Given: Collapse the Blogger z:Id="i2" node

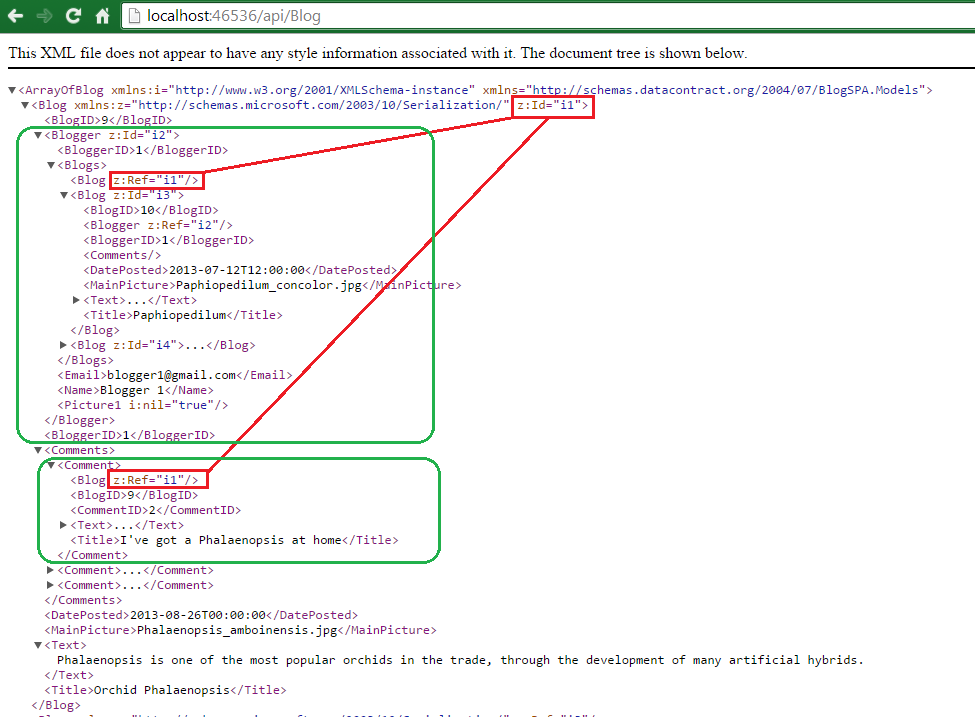Looking at the screenshot, I should coord(38,135).
